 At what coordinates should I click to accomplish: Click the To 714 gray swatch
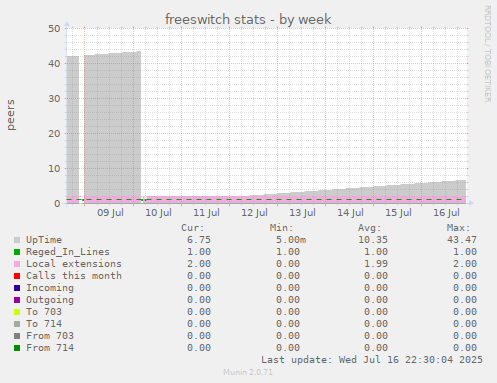[x=17, y=324]
